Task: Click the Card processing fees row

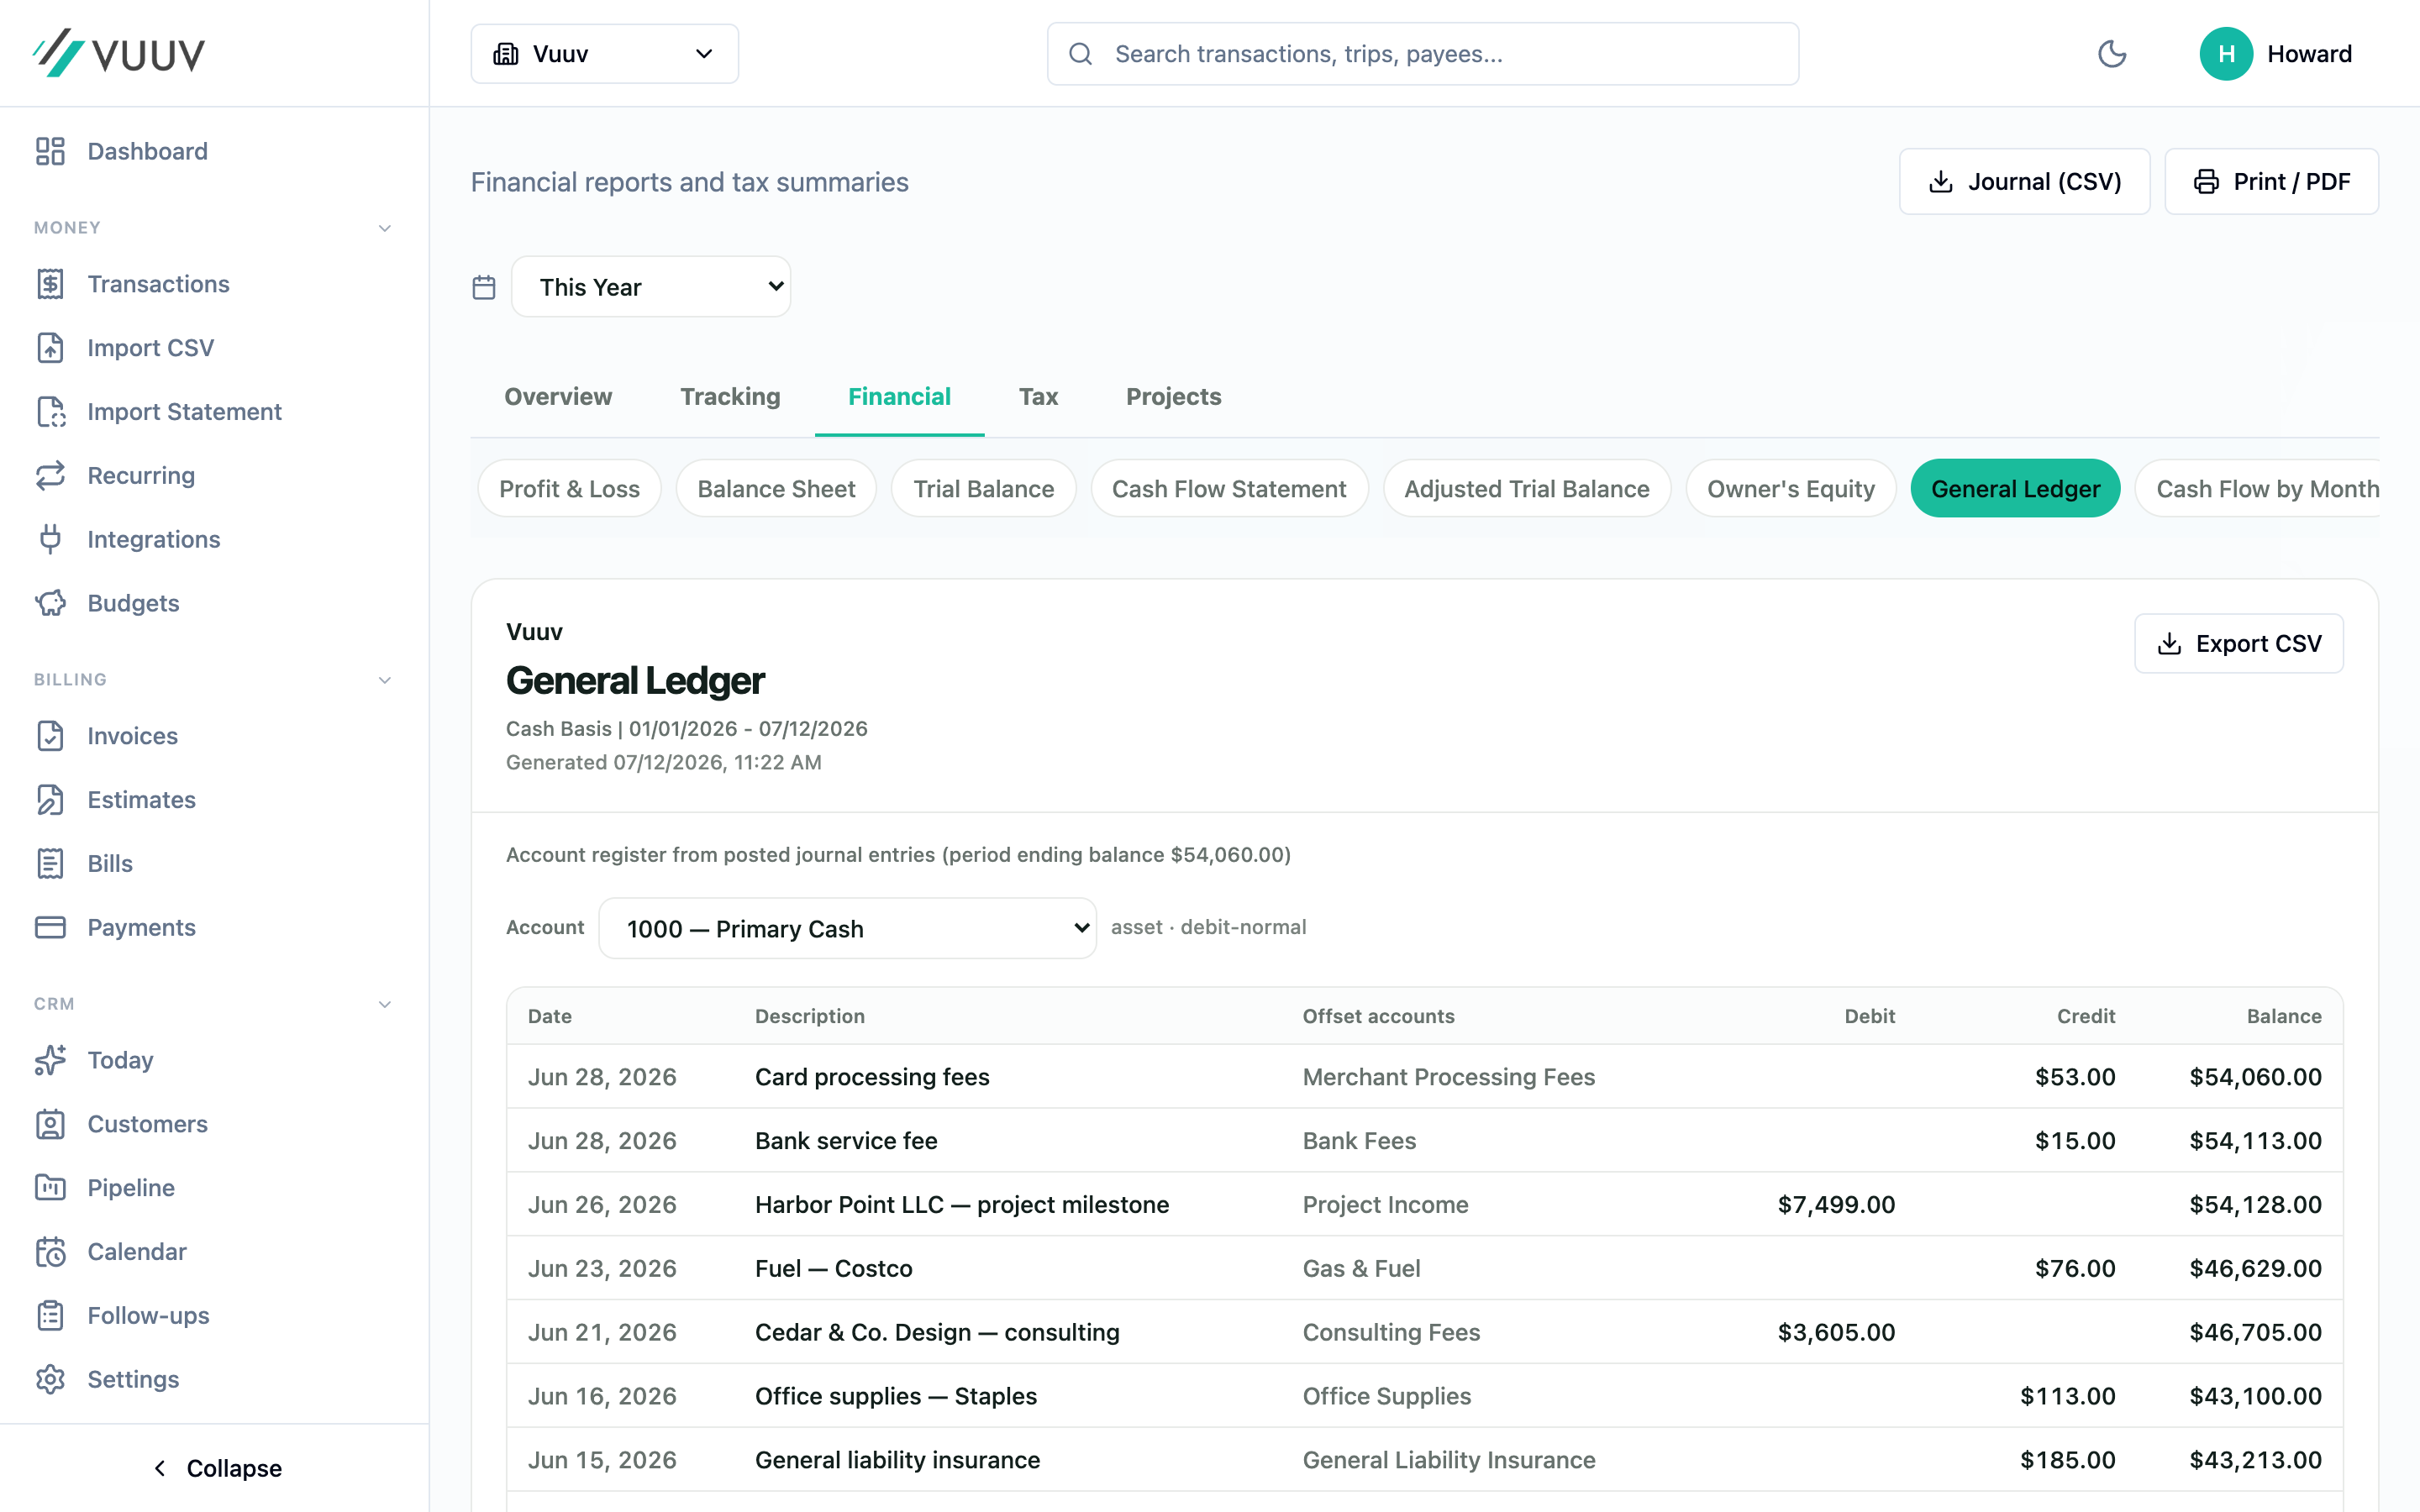Action: 1424,1077
